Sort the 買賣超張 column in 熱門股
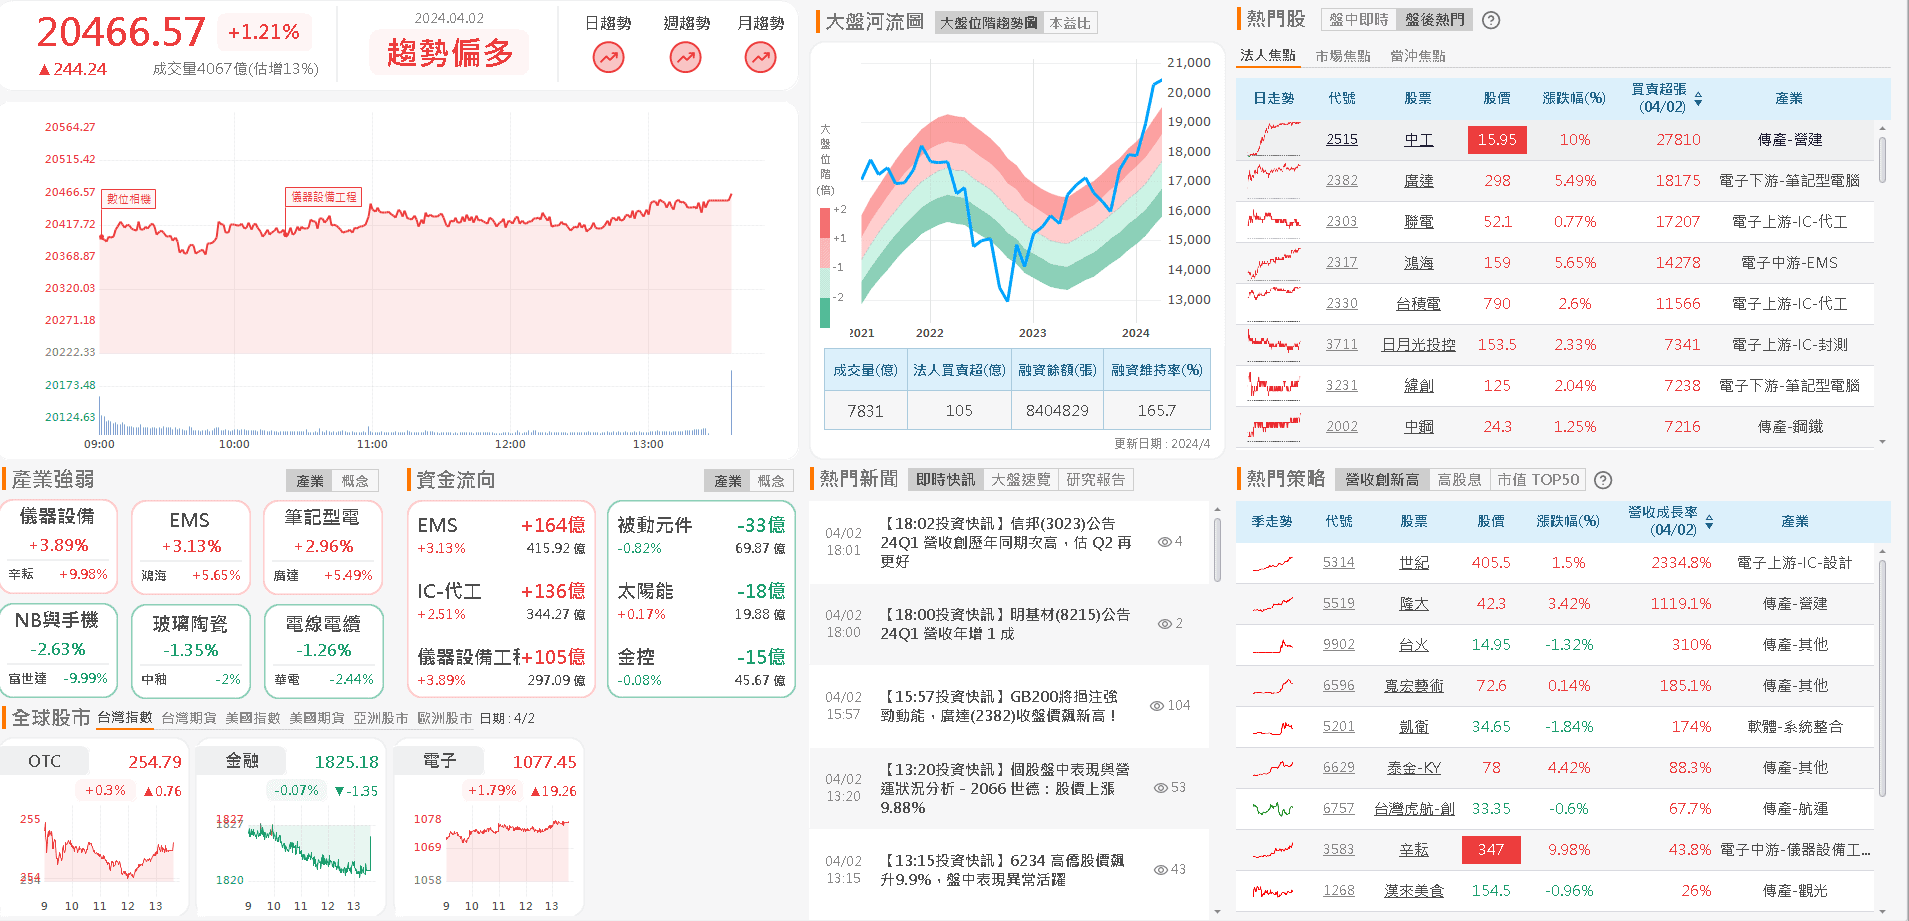Image resolution: width=1909 pixels, height=921 pixels. tap(1698, 99)
